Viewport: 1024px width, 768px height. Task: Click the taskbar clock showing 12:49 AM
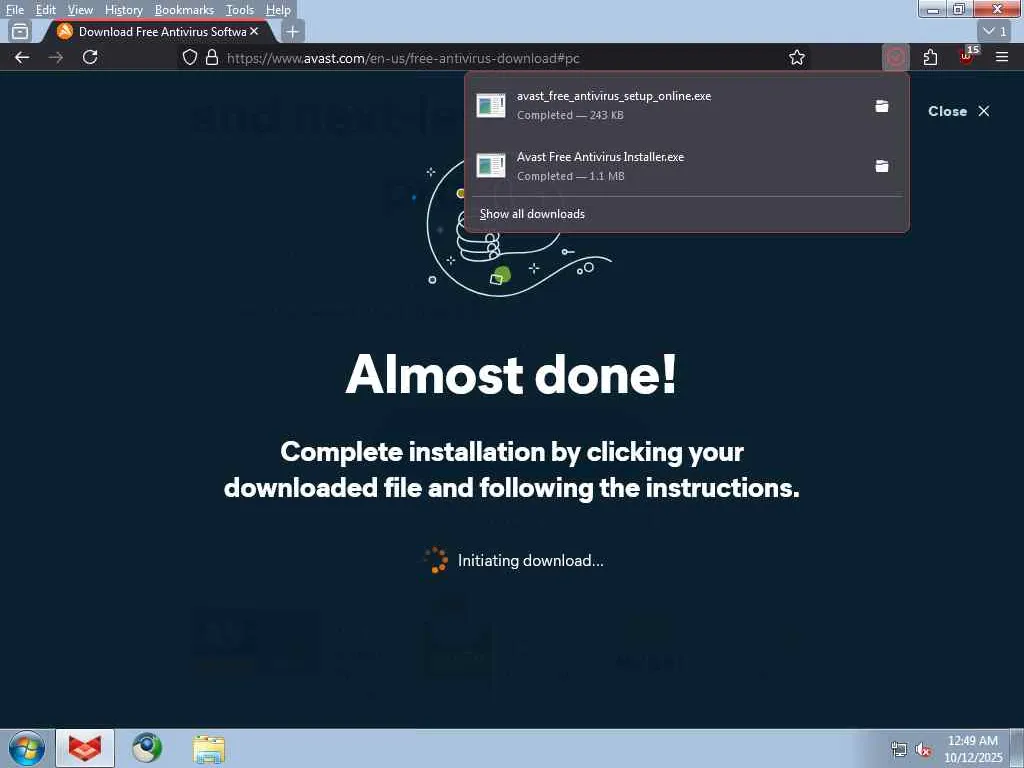coord(973,749)
